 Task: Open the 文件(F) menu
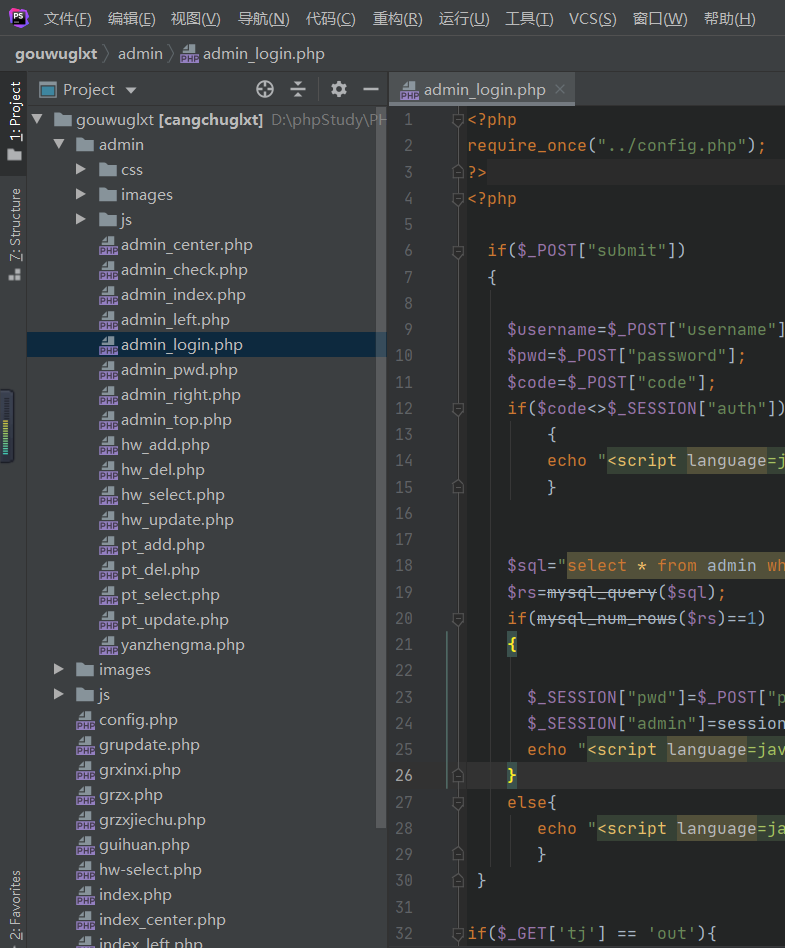(x=67, y=19)
